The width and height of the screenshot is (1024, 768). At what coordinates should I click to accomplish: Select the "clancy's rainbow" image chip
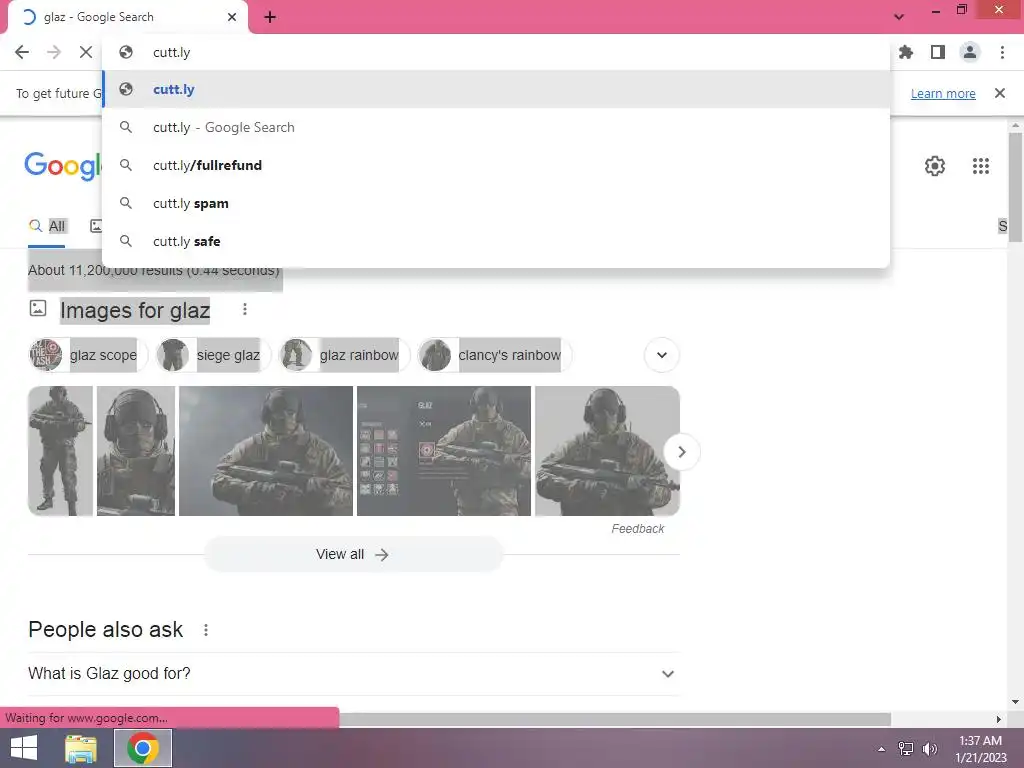[x=494, y=355]
